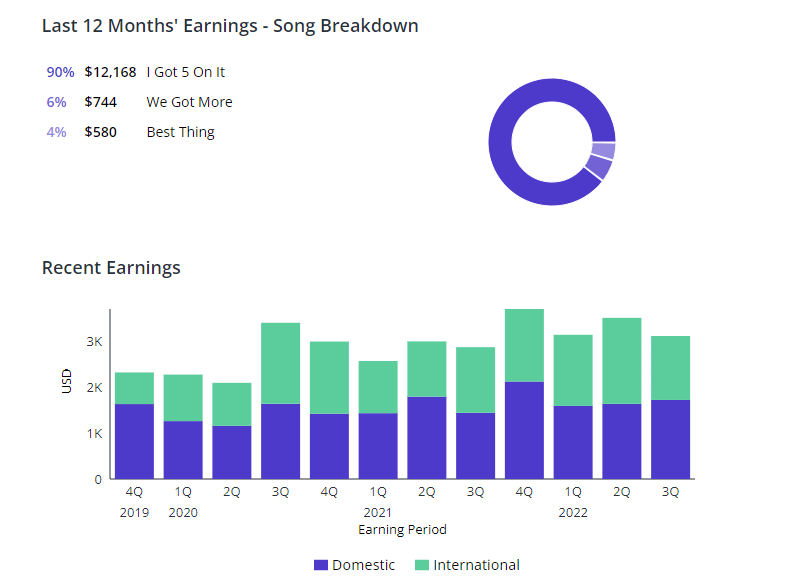Click the 2020 year label
Image resolution: width=812 pixels, height=576 pixels.
pyautogui.click(x=183, y=513)
